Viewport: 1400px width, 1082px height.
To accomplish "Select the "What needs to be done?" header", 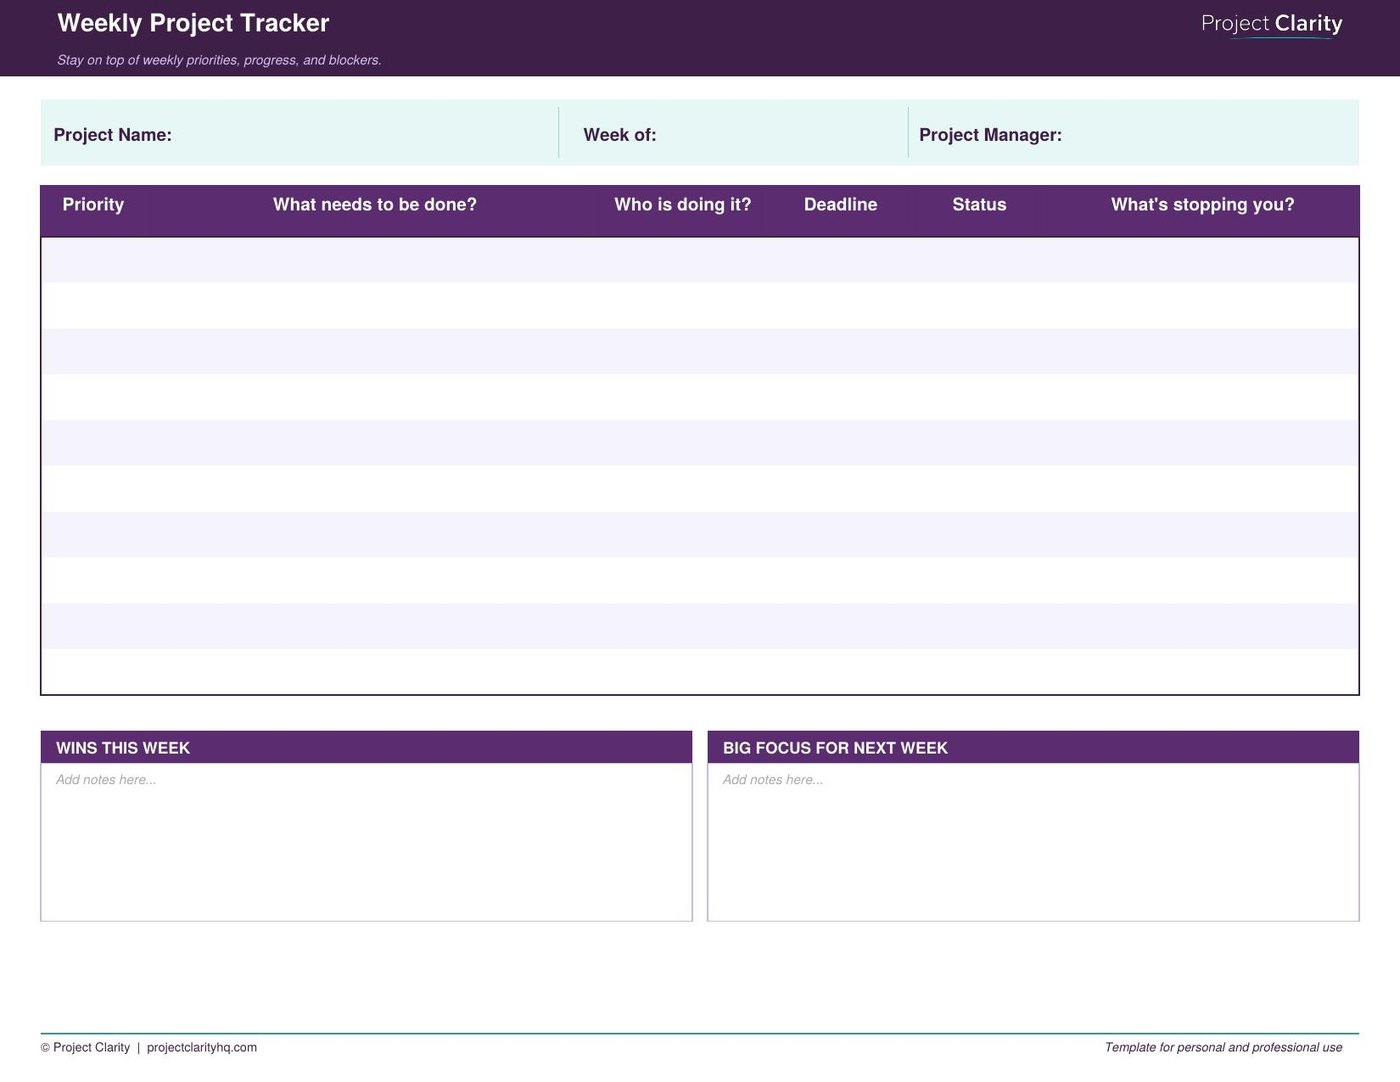I will tap(375, 205).
